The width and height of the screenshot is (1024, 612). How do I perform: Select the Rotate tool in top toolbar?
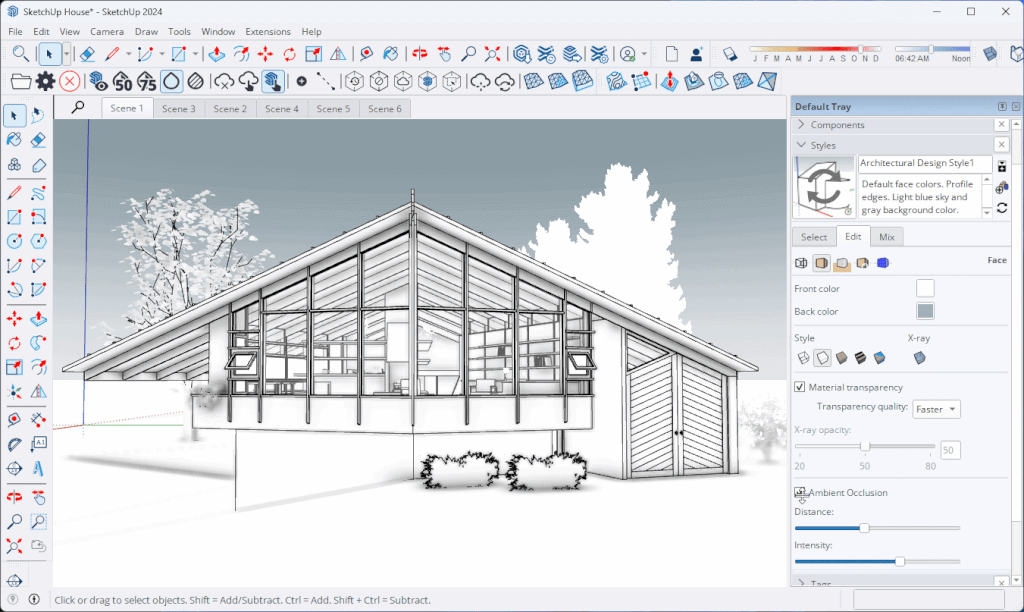pyautogui.click(x=289, y=54)
